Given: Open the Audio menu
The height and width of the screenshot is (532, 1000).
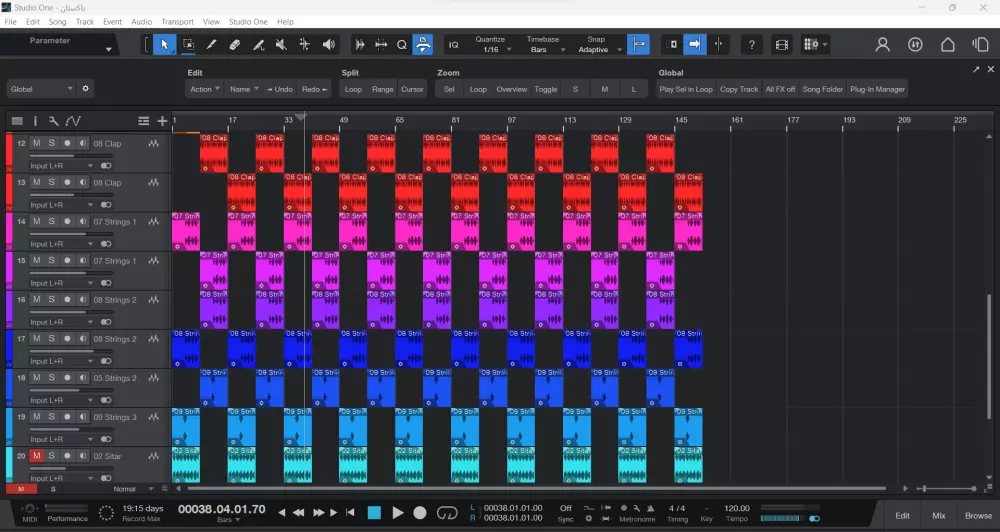Looking at the screenshot, I should coord(141,21).
